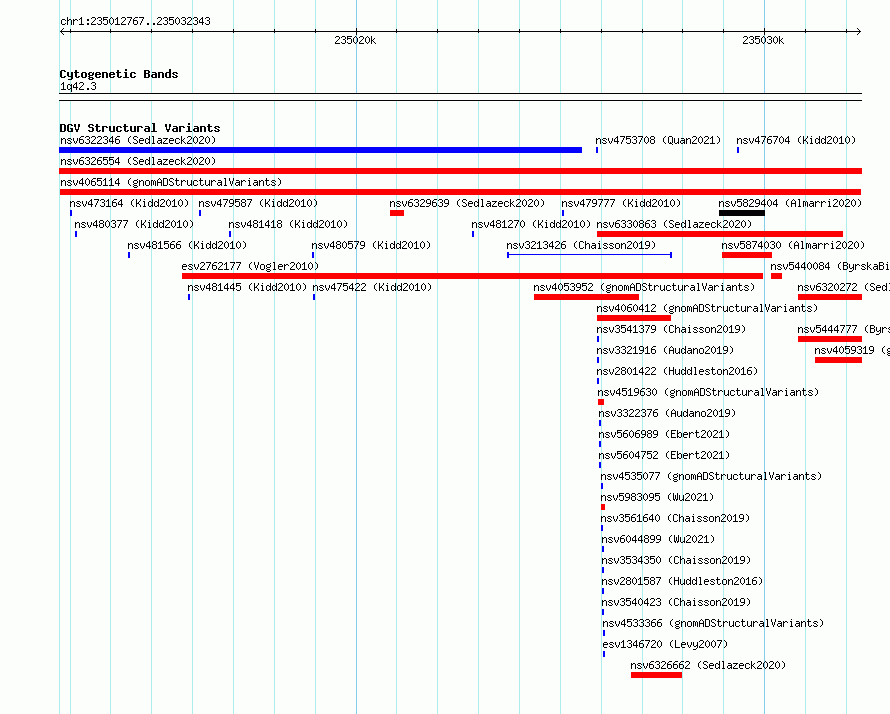The width and height of the screenshot is (890, 714).
Task: Click chr1:235012767..235032343 coordinates text
Action: pyautogui.click(x=135, y=21)
